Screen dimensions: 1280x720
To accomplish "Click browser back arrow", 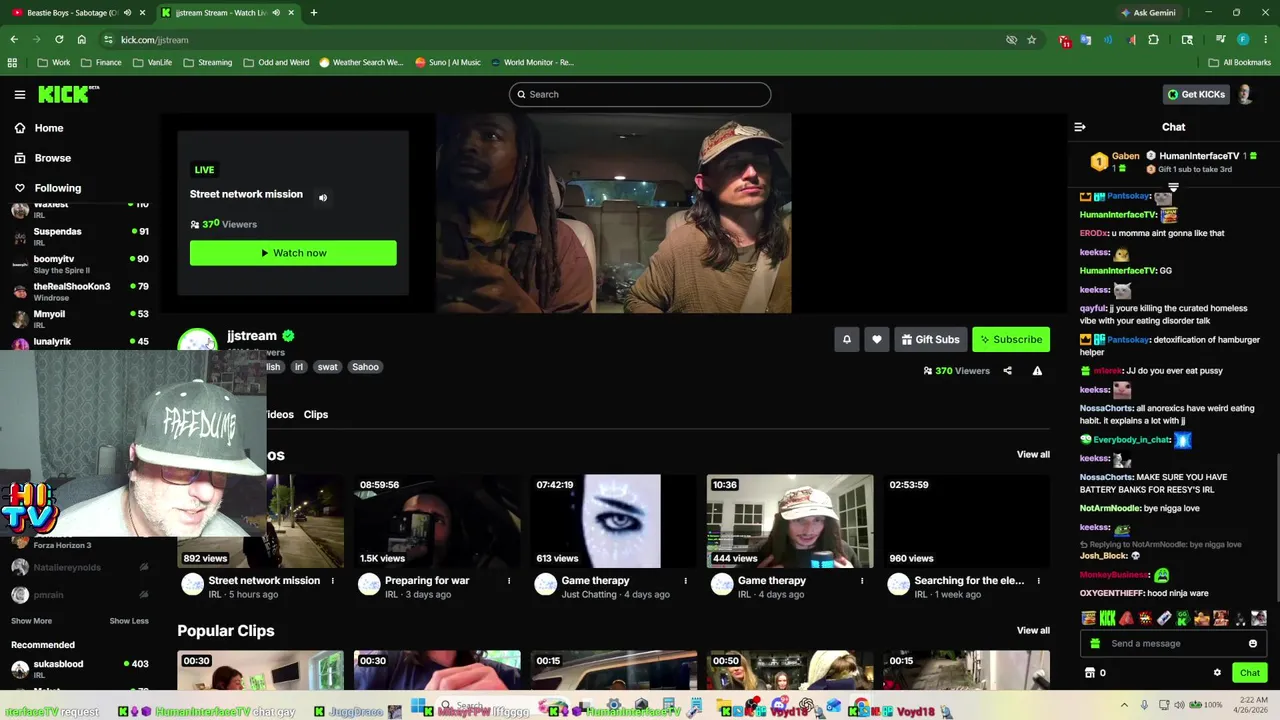I will click(14, 40).
